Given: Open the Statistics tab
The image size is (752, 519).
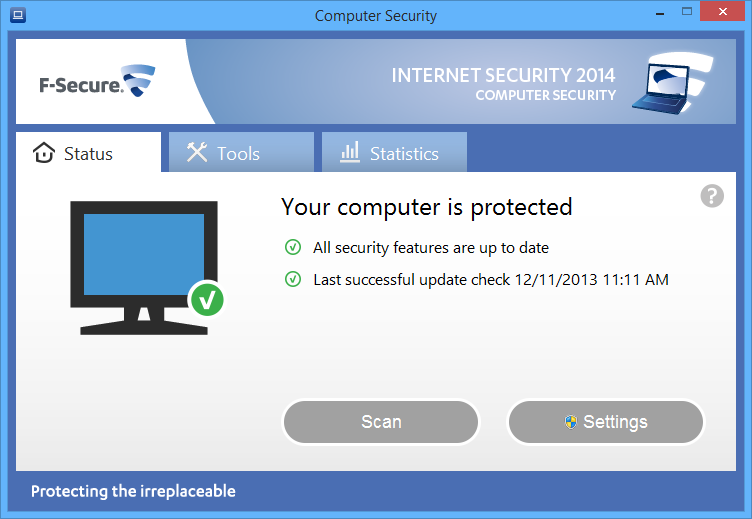Looking at the screenshot, I should pyautogui.click(x=394, y=153).
